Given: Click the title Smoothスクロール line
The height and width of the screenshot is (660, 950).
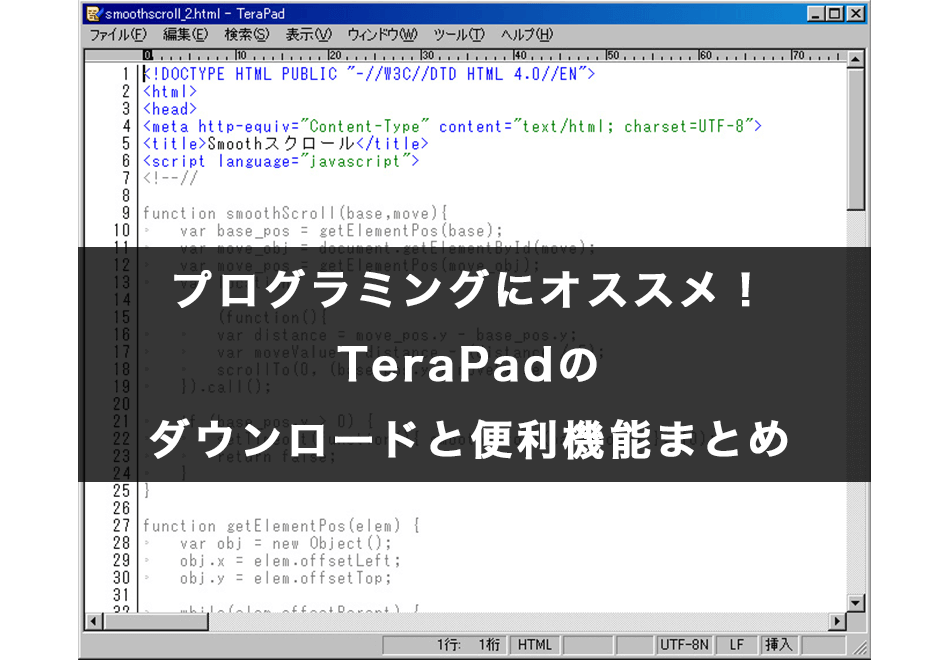Looking at the screenshot, I should click(x=285, y=144).
